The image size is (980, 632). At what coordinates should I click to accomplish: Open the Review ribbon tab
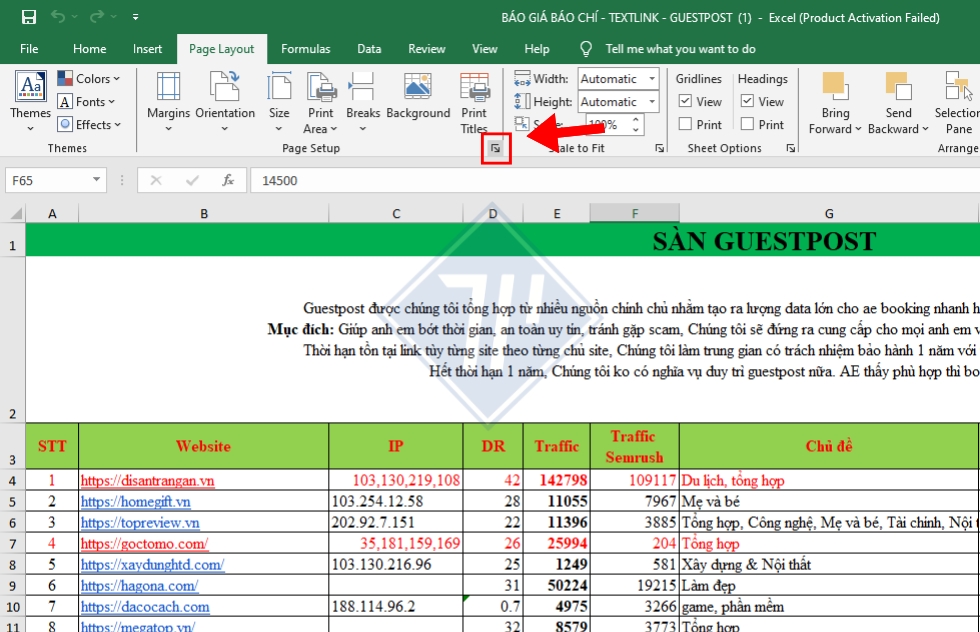(x=426, y=48)
